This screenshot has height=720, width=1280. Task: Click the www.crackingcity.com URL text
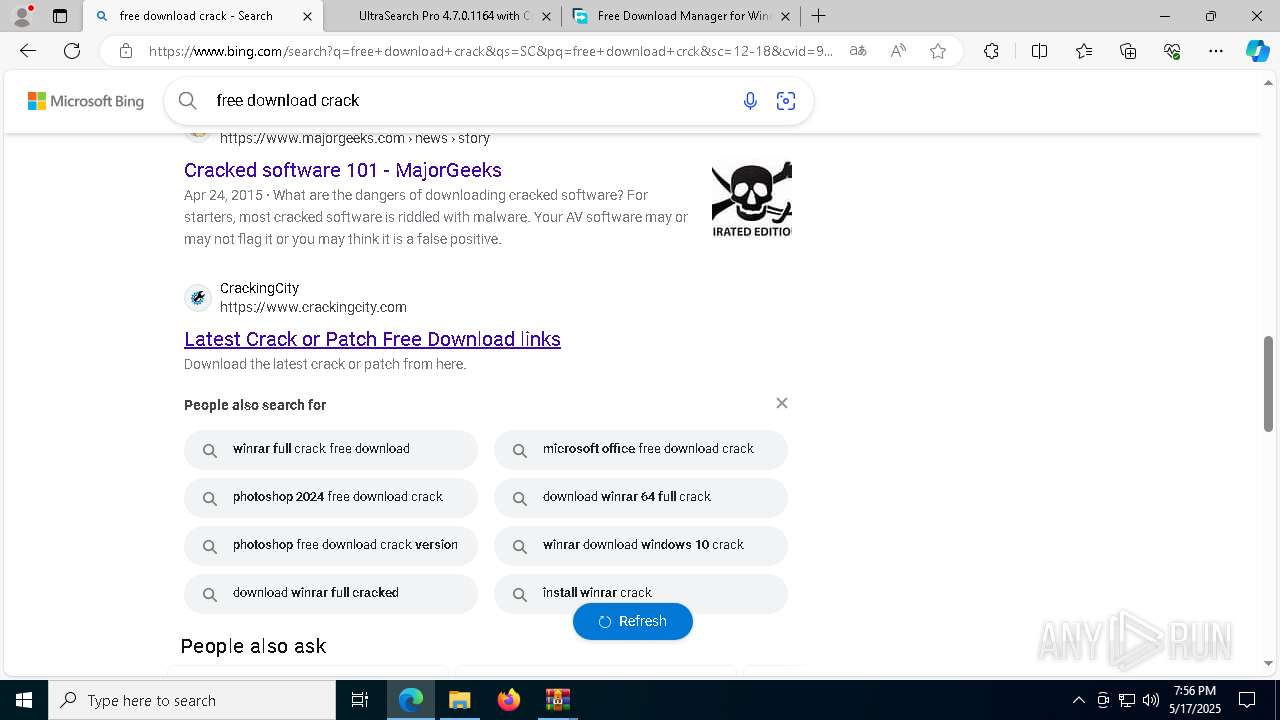tap(313, 307)
